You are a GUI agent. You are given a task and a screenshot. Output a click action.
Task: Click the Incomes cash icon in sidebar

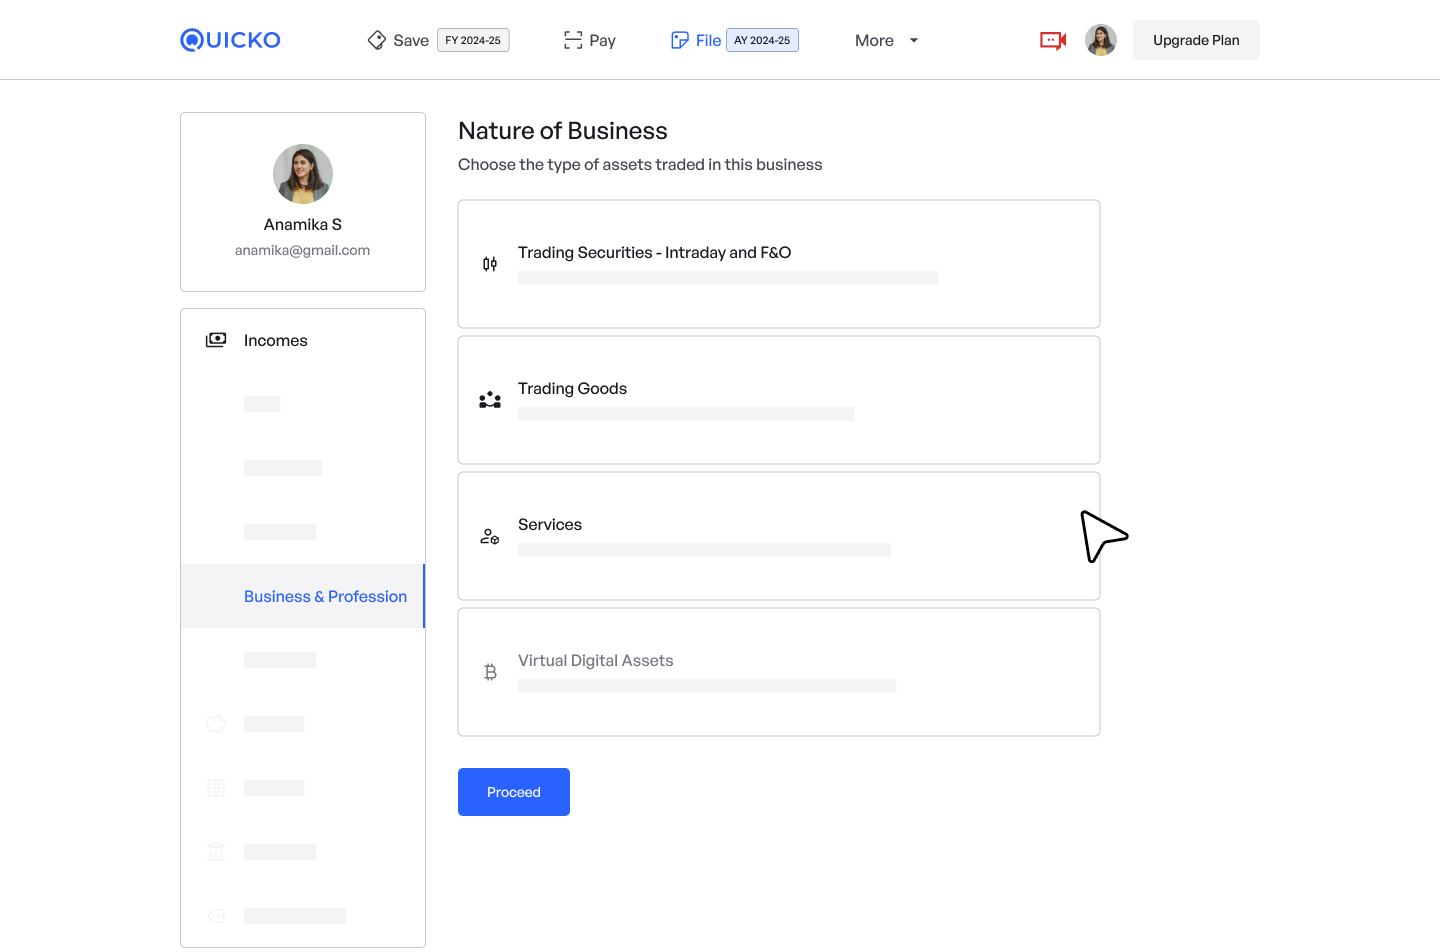click(x=216, y=340)
